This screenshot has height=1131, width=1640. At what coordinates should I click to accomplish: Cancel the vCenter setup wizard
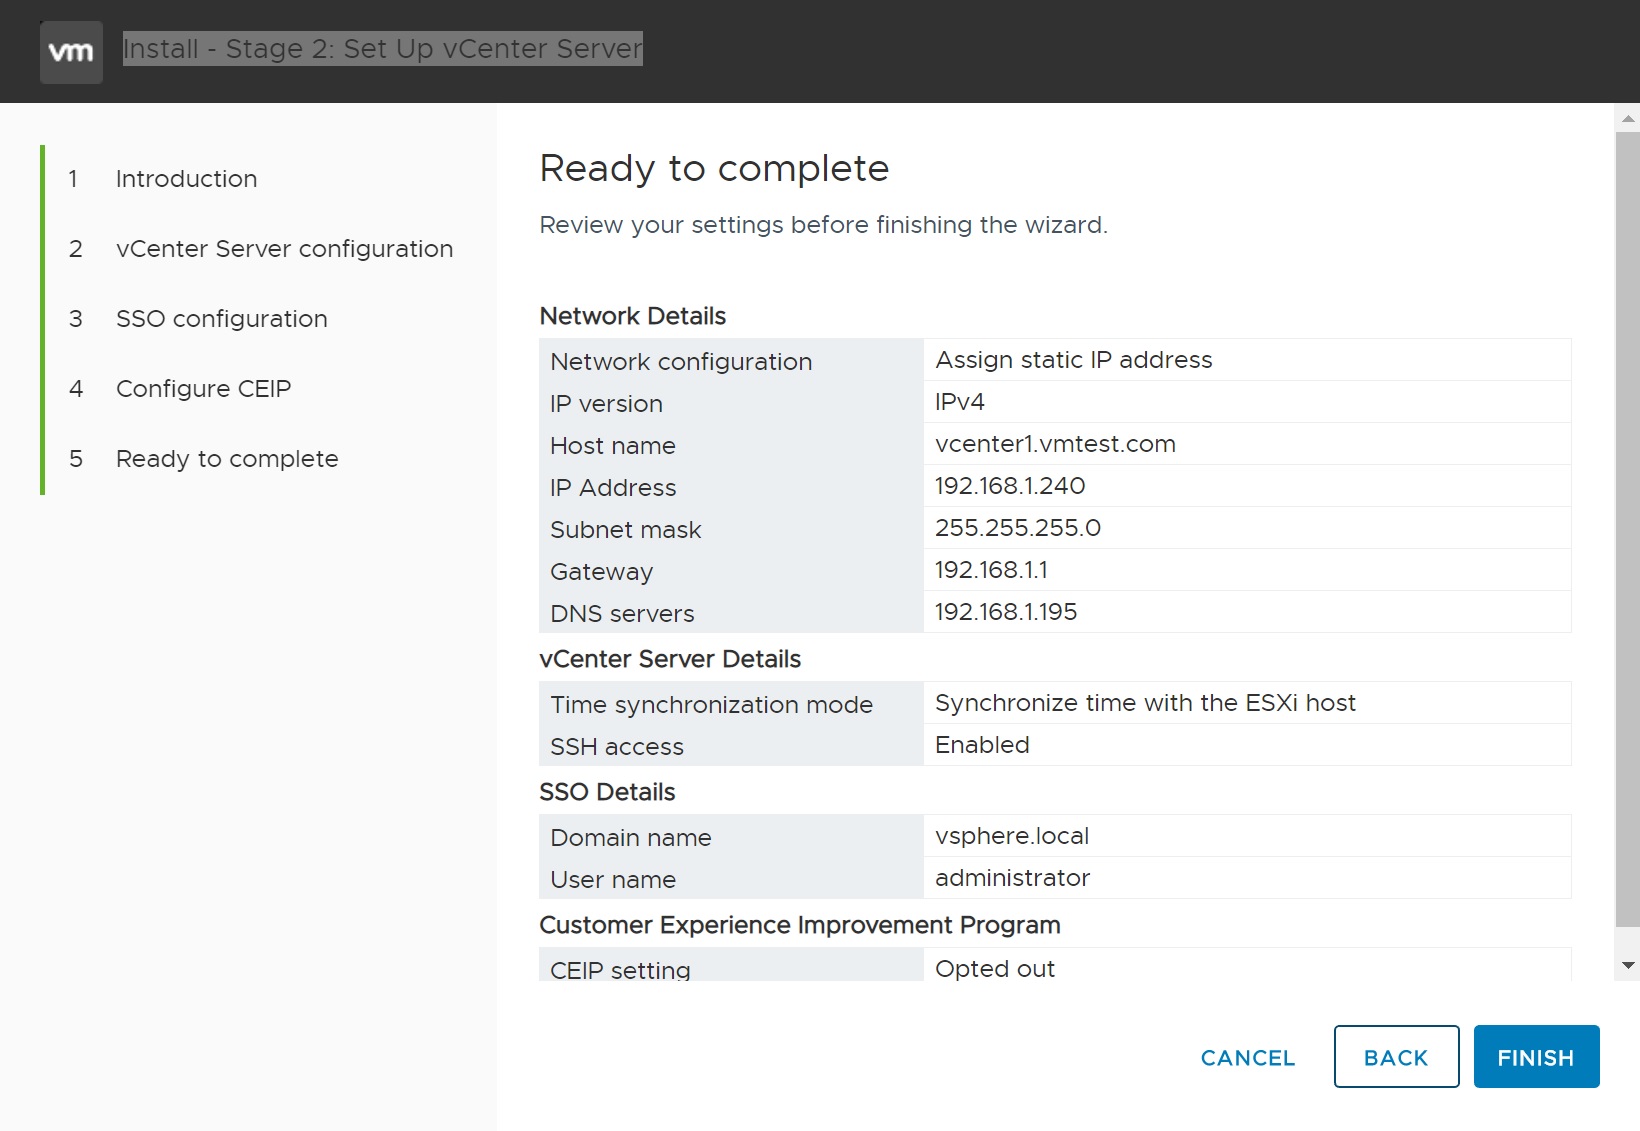pos(1247,1057)
